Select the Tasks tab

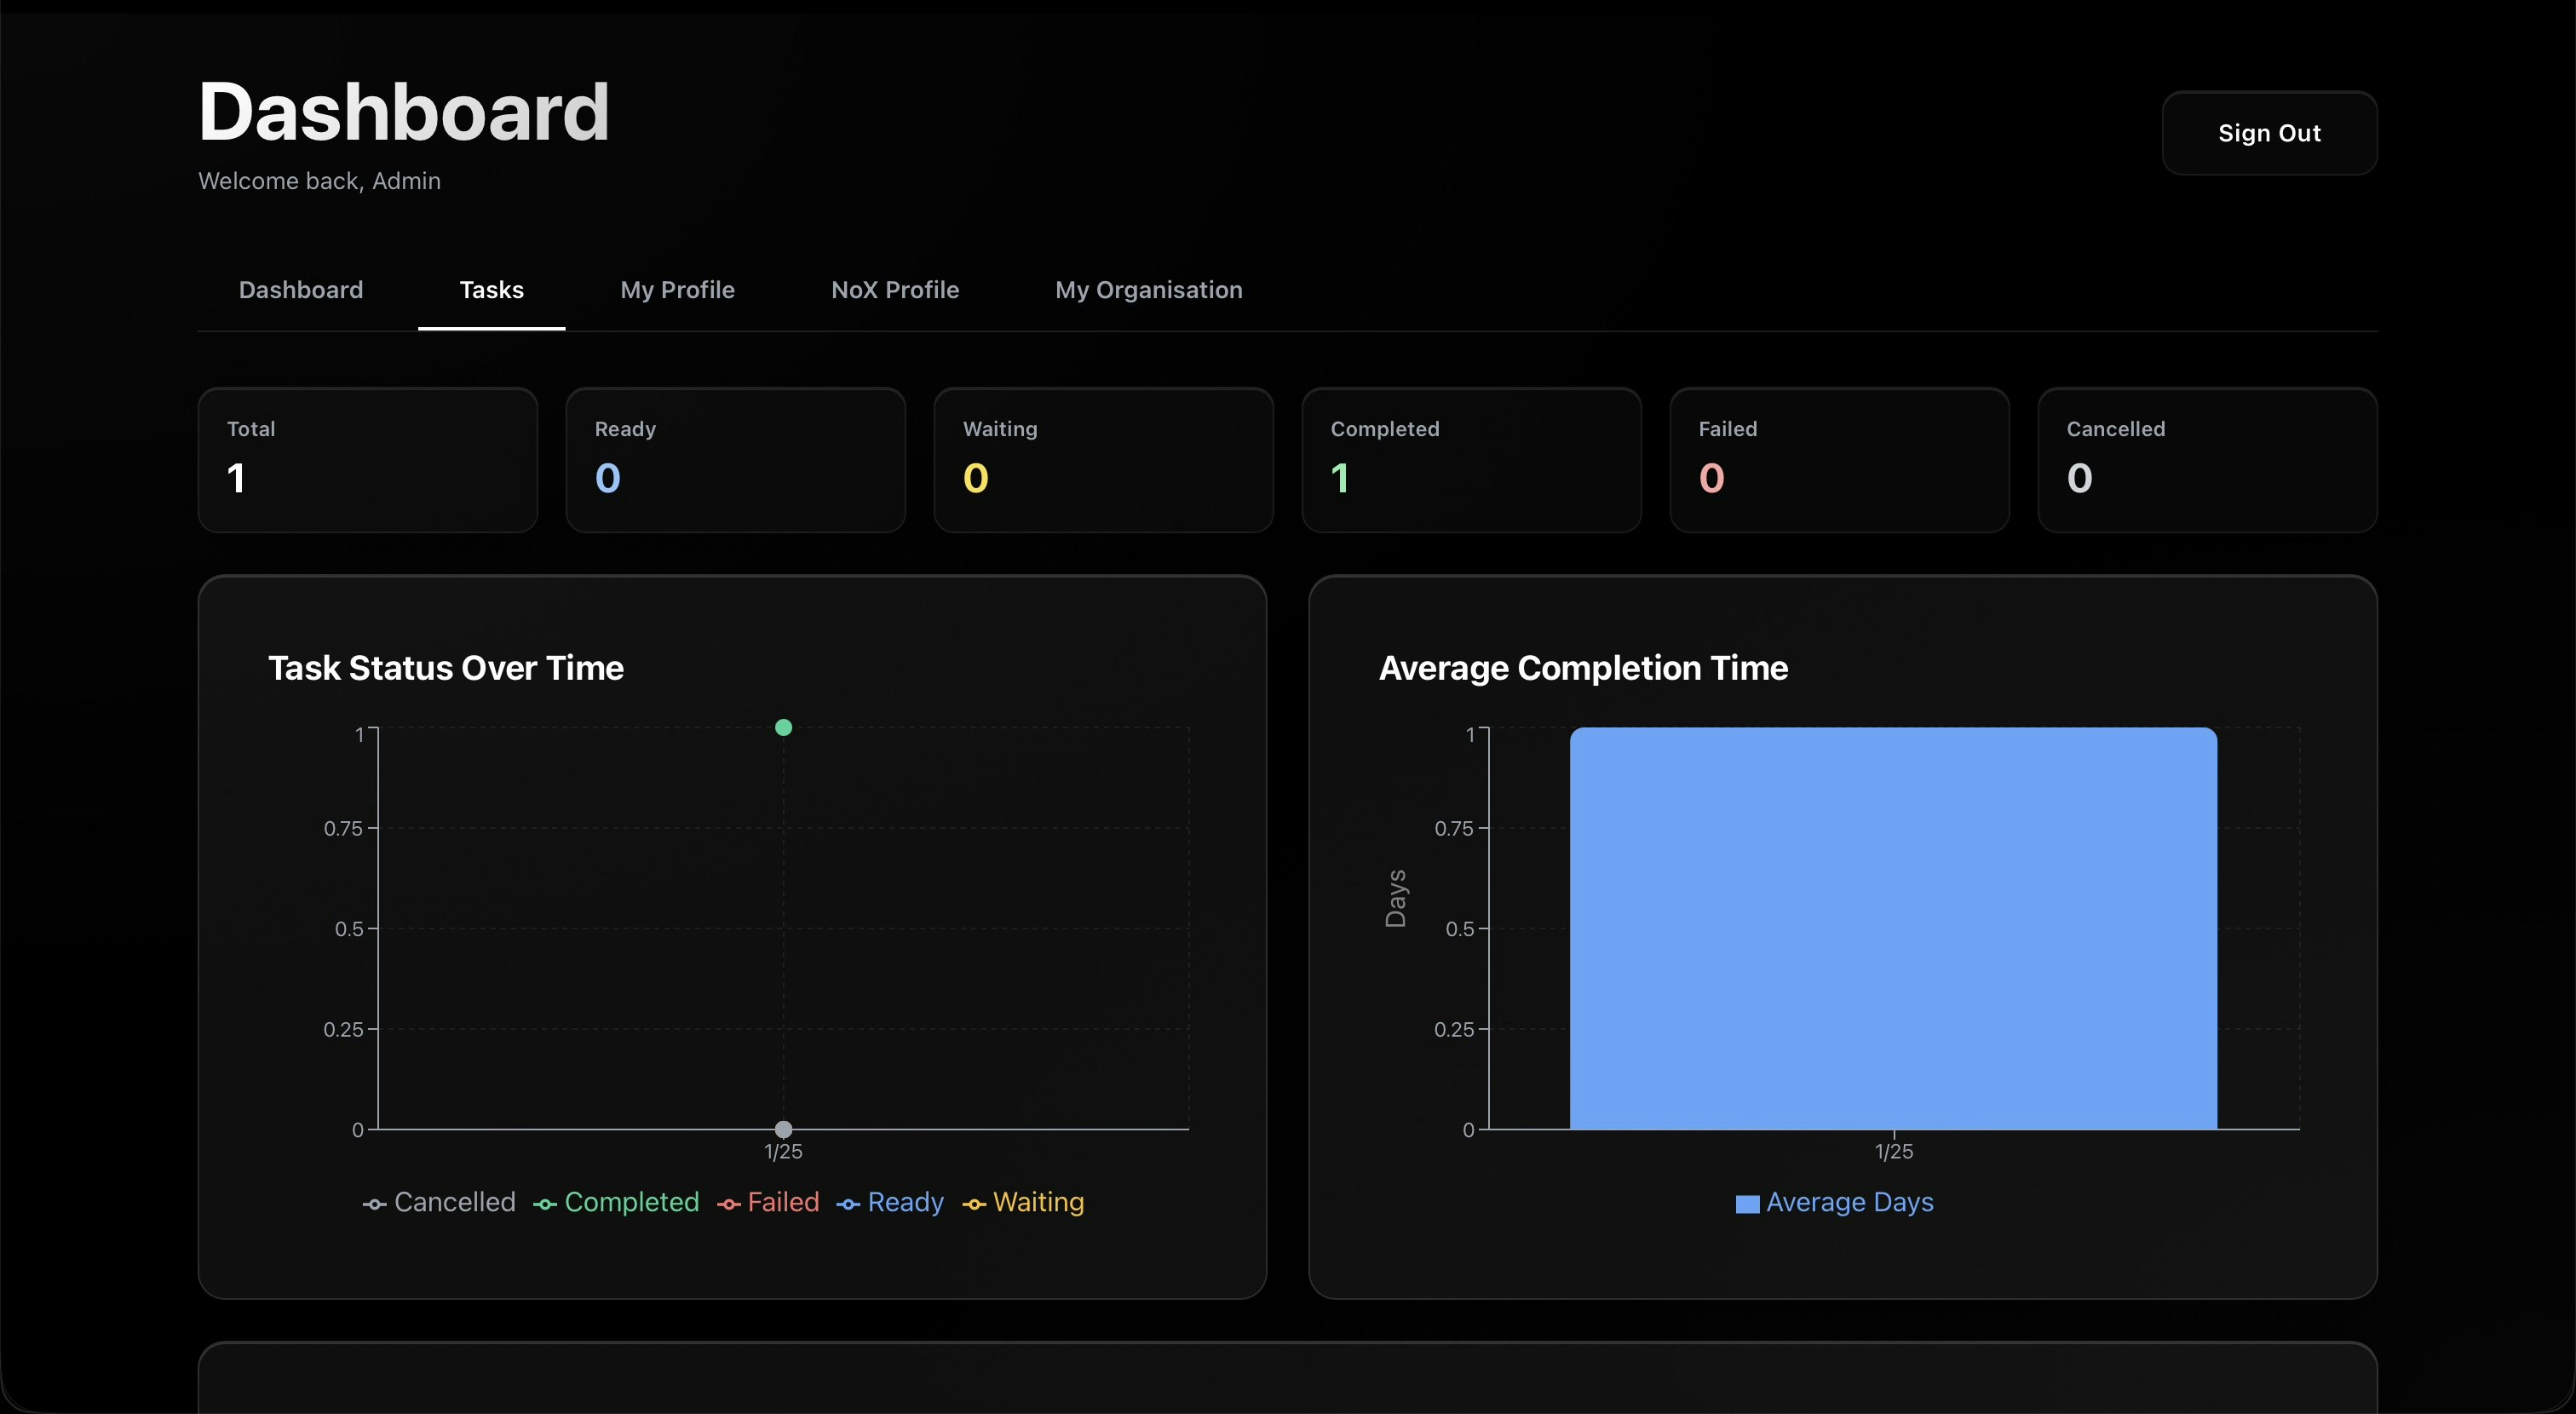(491, 290)
